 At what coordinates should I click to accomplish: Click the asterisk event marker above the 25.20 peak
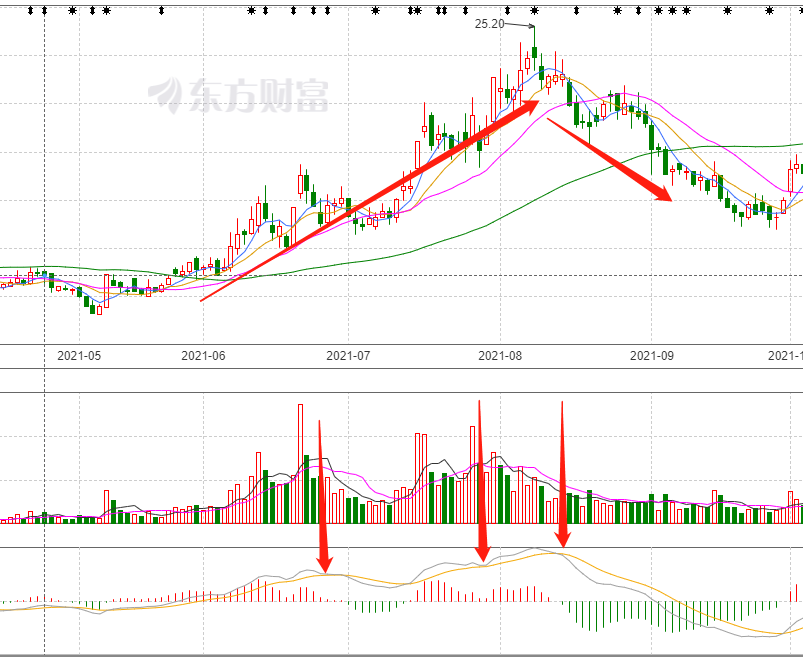pos(534,10)
